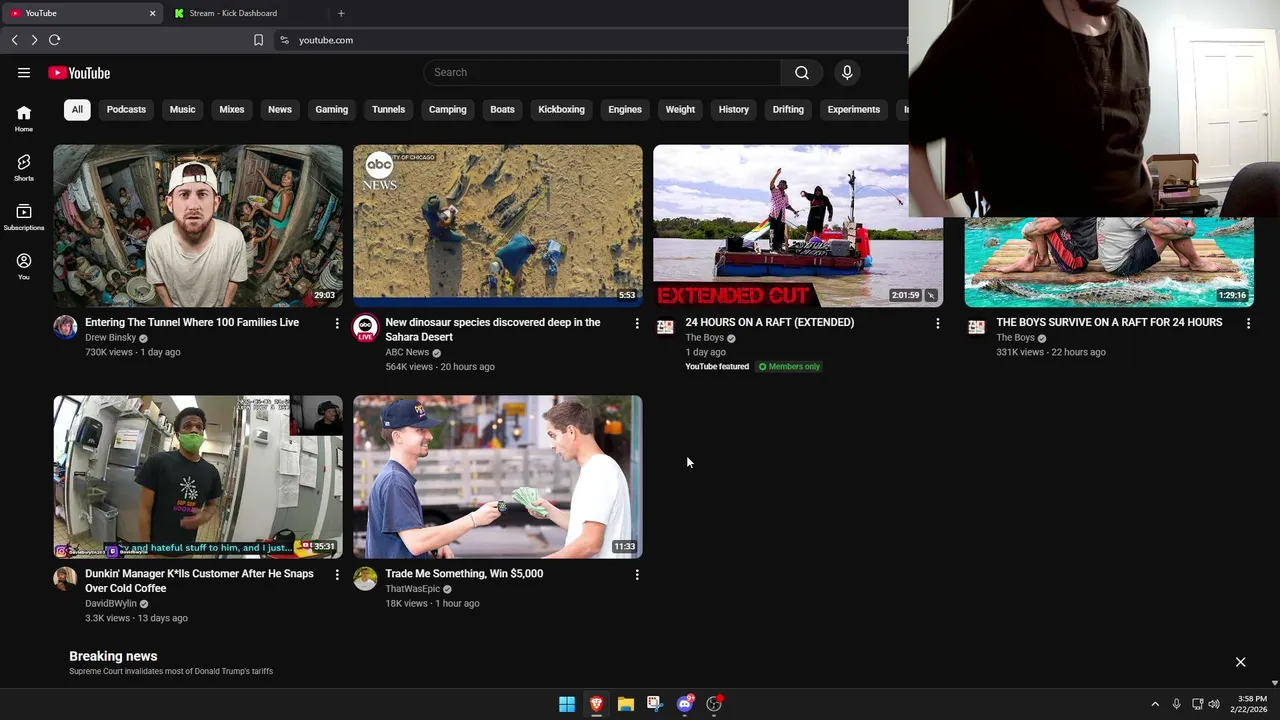Image resolution: width=1280 pixels, height=720 pixels.
Task: Select the Experiments filter chip
Action: coord(854,109)
